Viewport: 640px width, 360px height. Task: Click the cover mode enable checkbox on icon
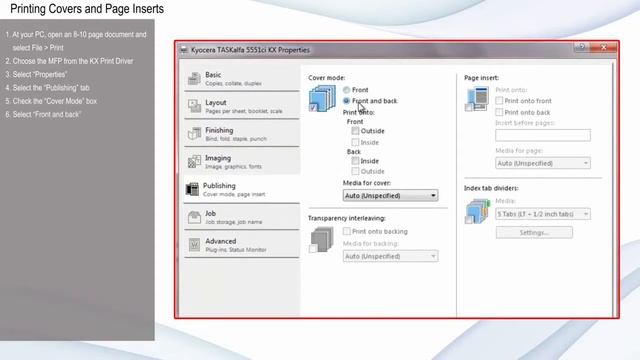point(313,108)
